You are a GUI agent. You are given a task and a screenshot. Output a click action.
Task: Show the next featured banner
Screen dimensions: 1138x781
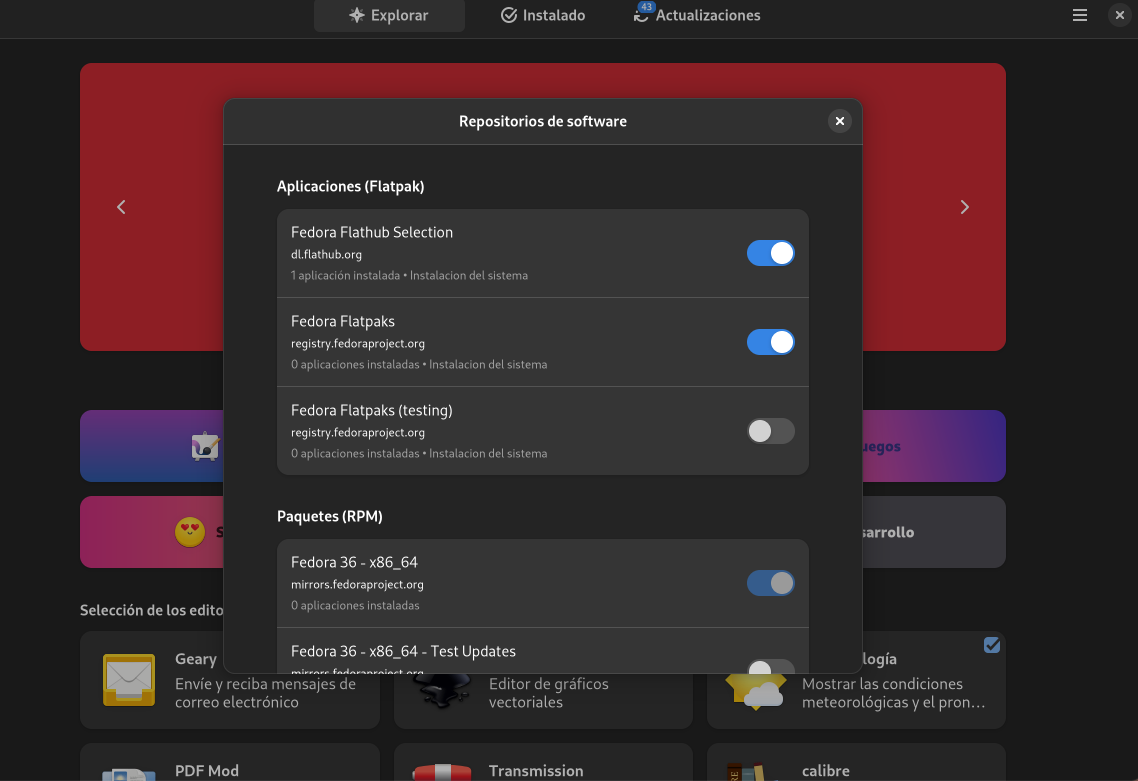(x=965, y=207)
